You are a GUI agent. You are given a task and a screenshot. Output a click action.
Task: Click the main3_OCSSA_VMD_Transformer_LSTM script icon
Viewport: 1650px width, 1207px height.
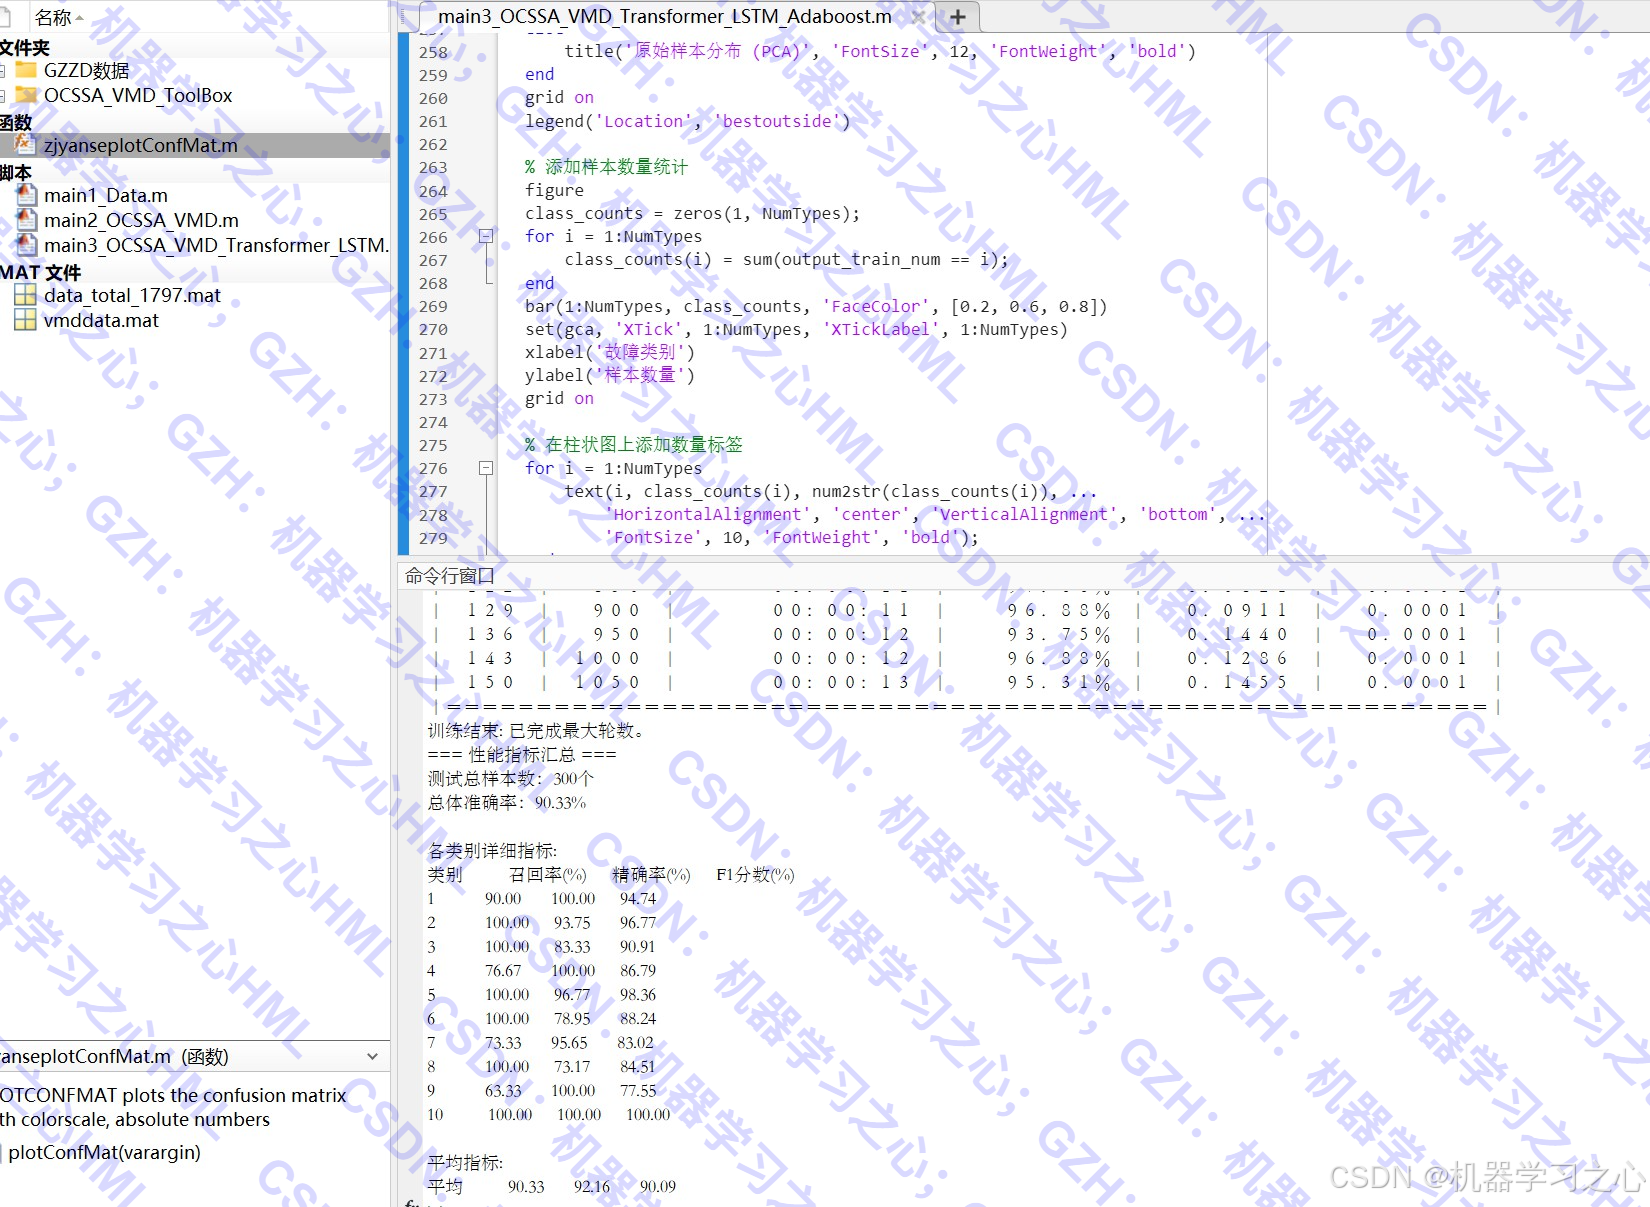26,245
